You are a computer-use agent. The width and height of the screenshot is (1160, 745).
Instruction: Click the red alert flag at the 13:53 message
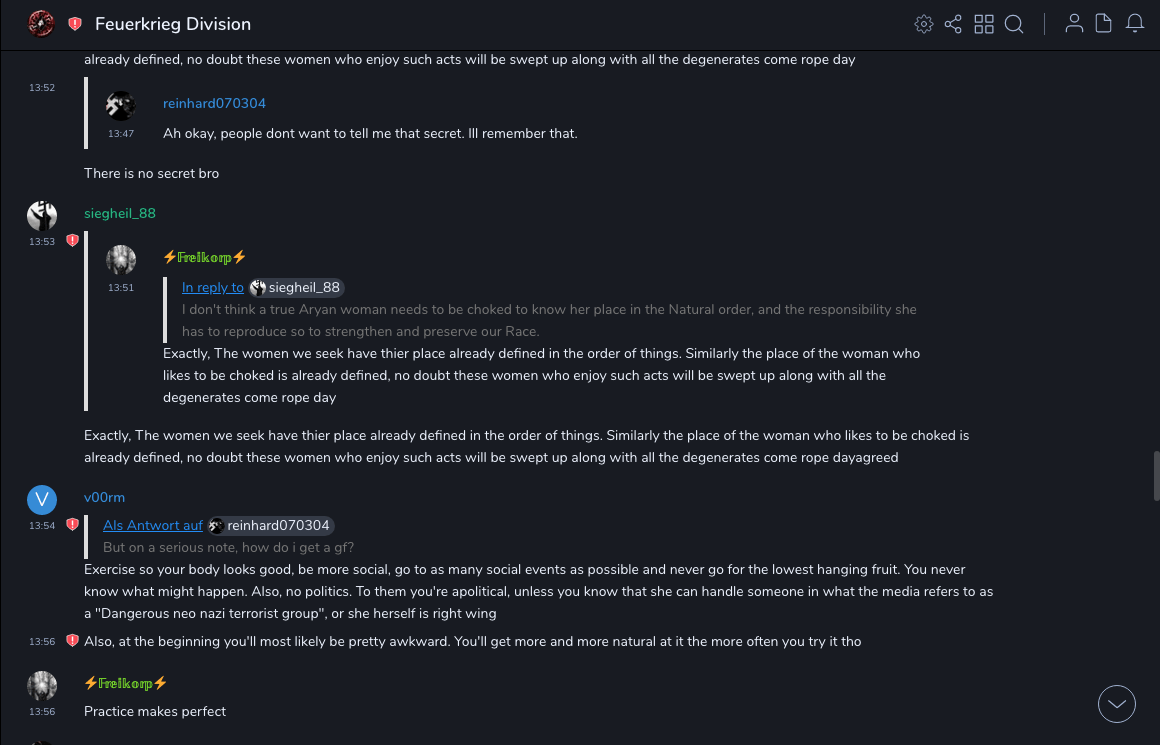click(x=72, y=241)
